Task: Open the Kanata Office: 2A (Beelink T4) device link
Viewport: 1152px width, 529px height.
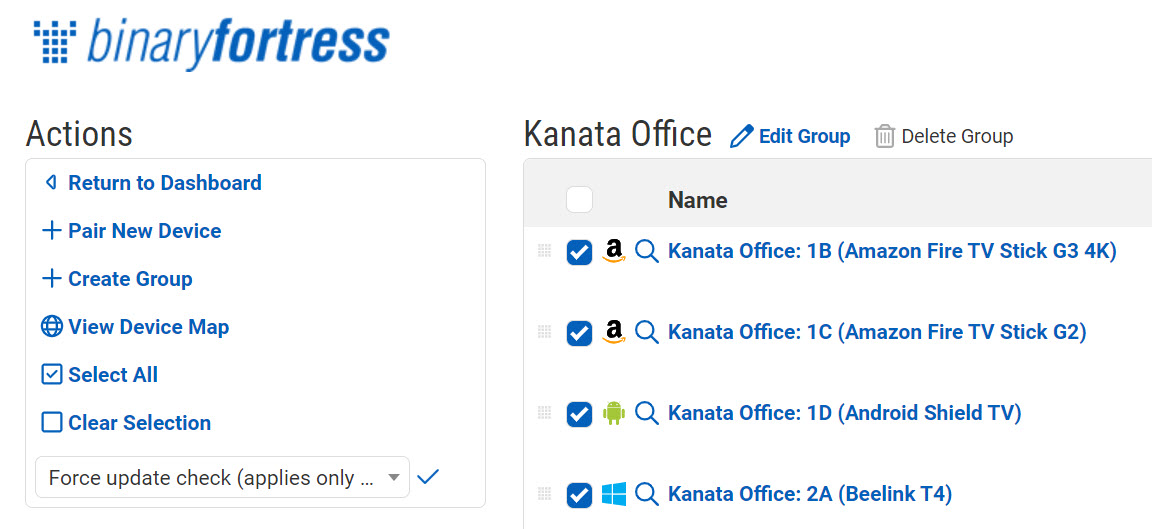Action: click(809, 494)
